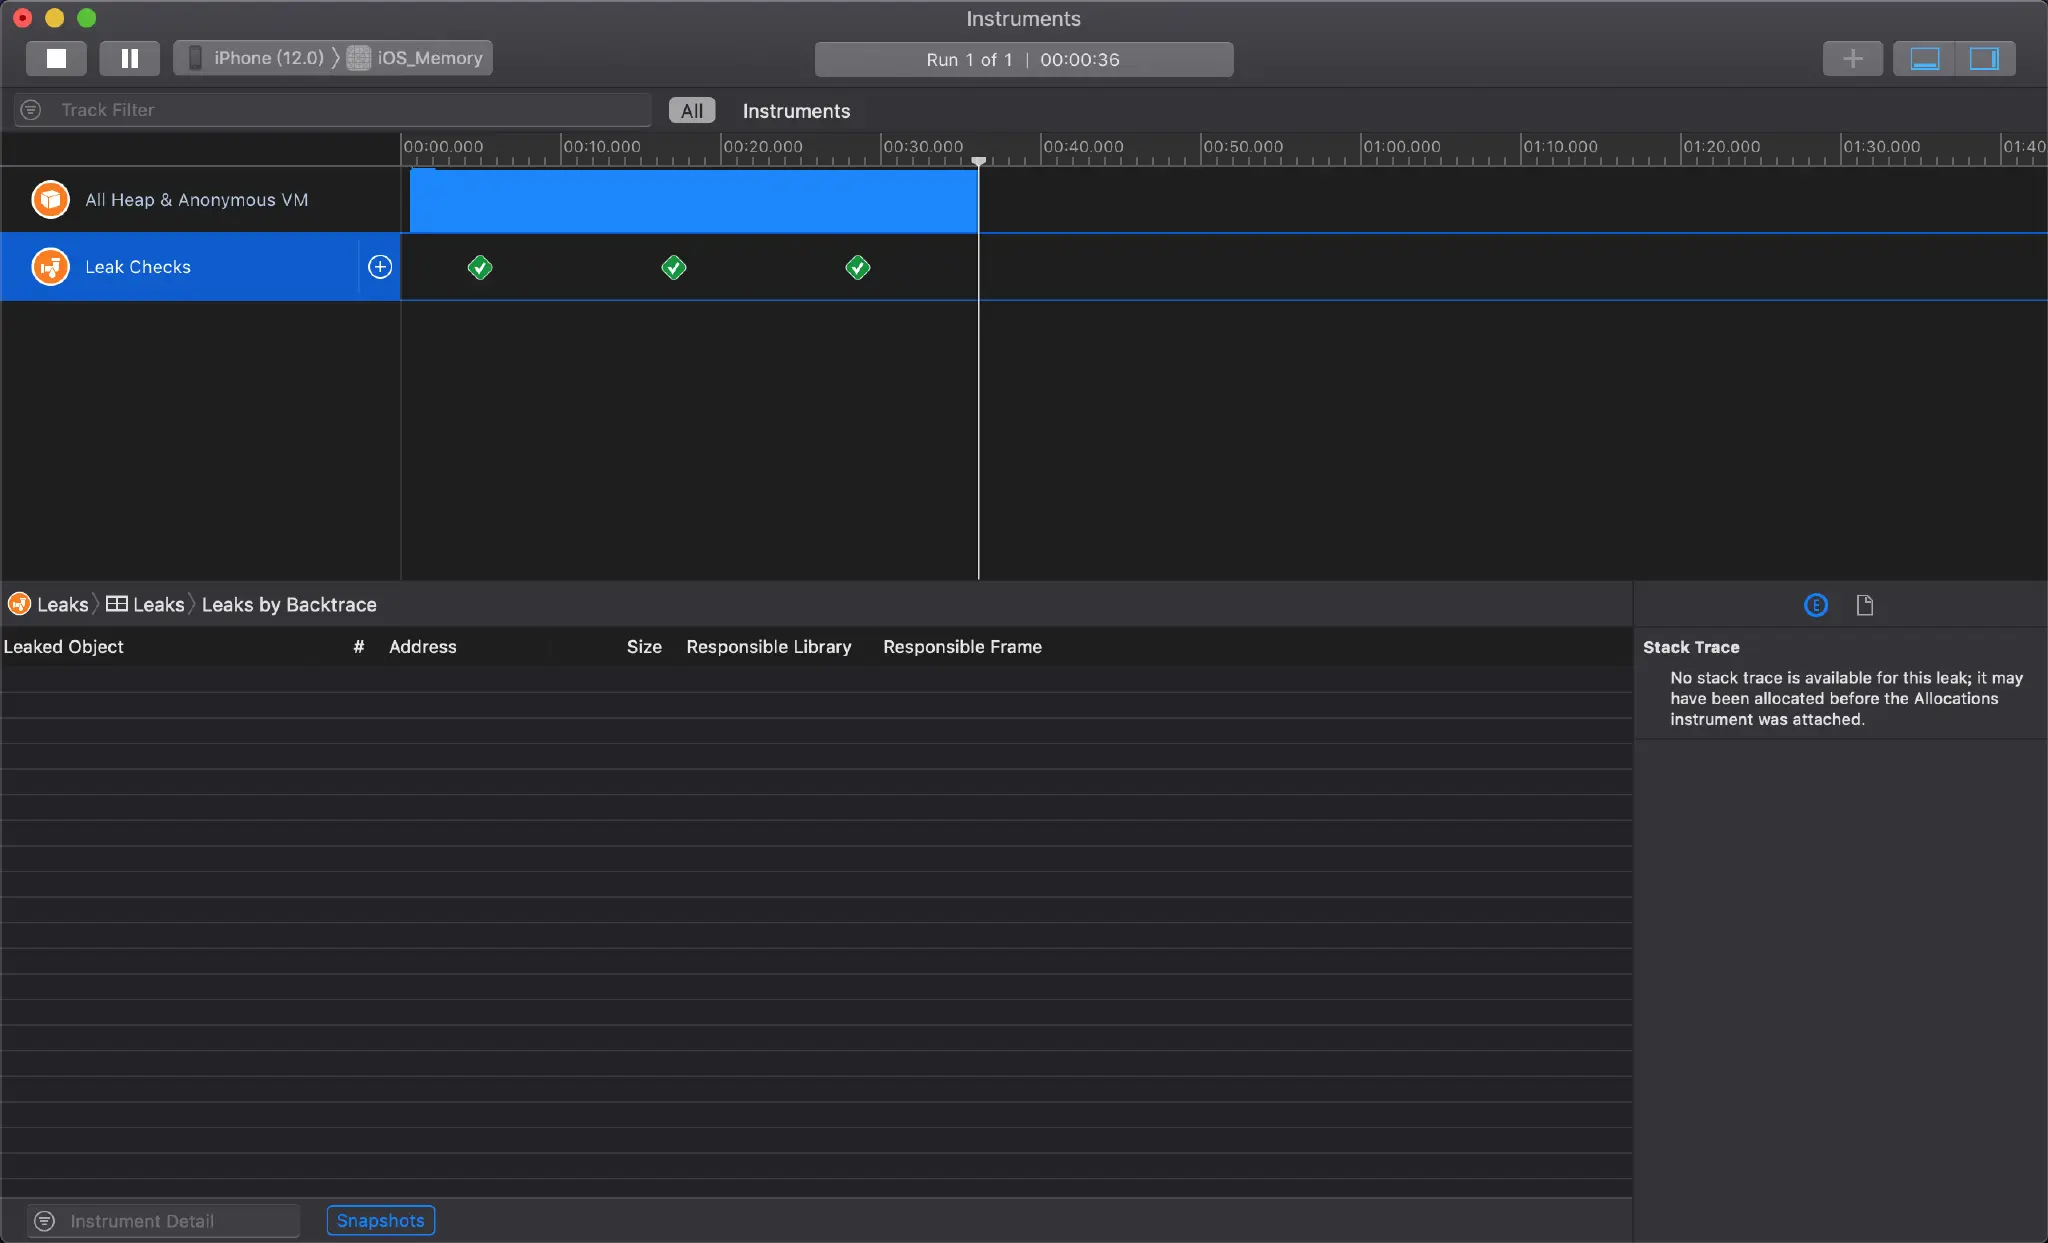The width and height of the screenshot is (2048, 1243).
Task: Toggle the Snapshots button
Action: [x=380, y=1220]
